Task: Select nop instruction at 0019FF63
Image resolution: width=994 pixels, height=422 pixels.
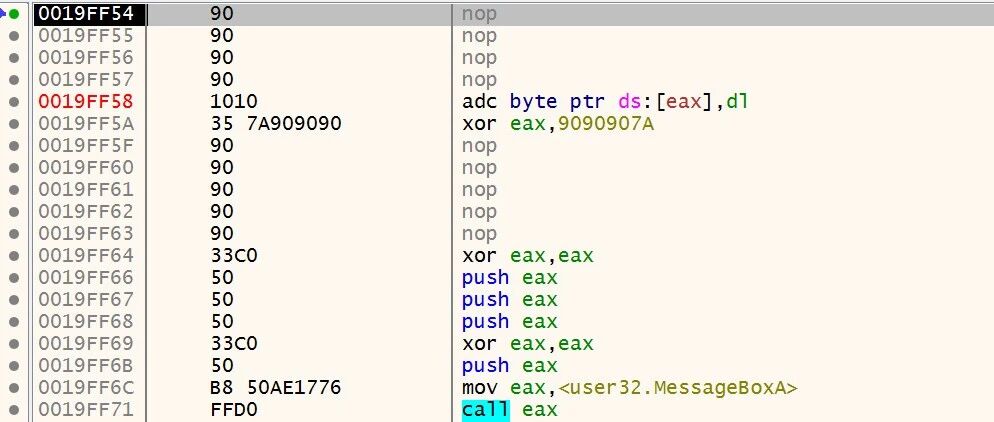Action: [479, 233]
